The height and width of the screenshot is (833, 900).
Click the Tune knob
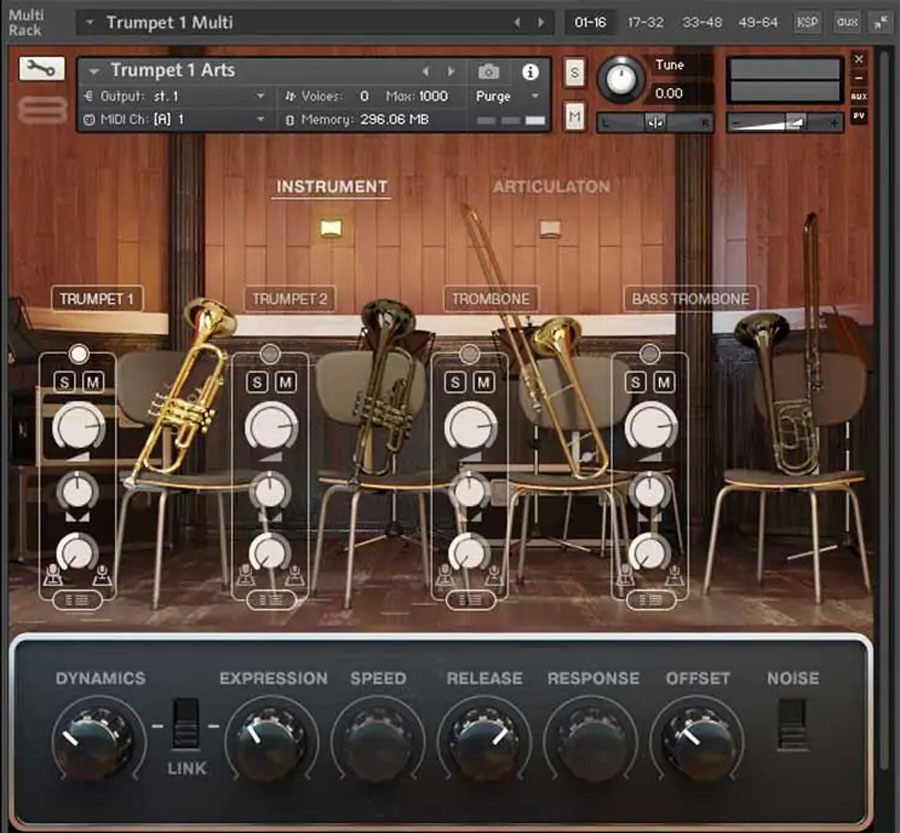(620, 79)
